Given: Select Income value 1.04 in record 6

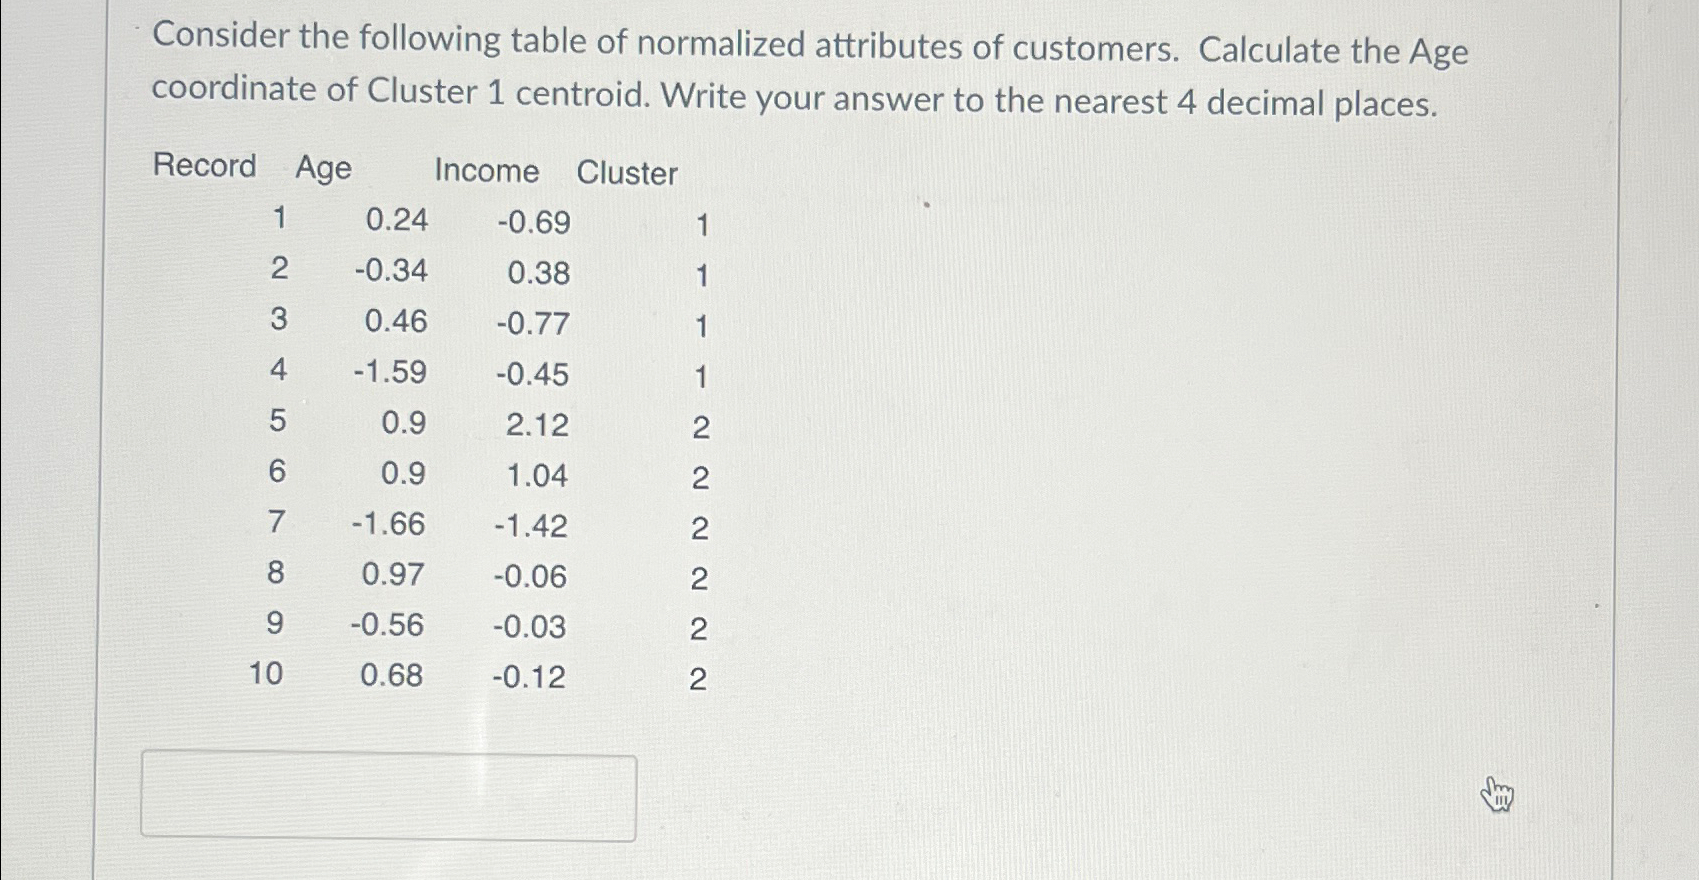Looking at the screenshot, I should click(537, 475).
